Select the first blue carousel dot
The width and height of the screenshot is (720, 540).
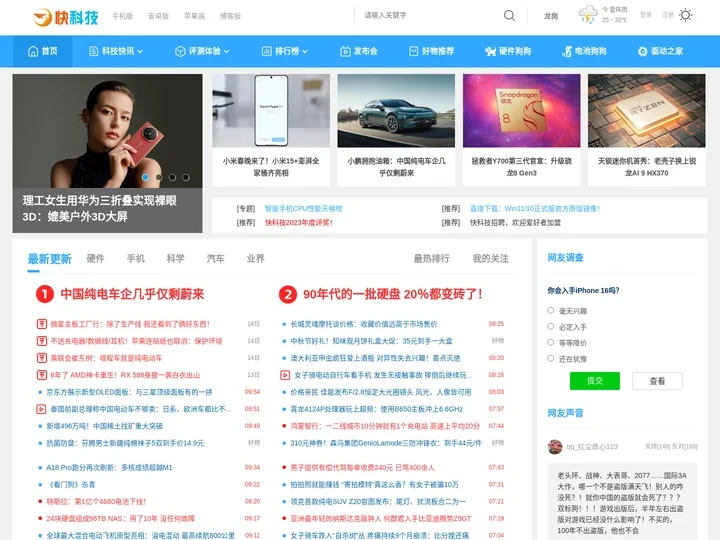(146, 177)
